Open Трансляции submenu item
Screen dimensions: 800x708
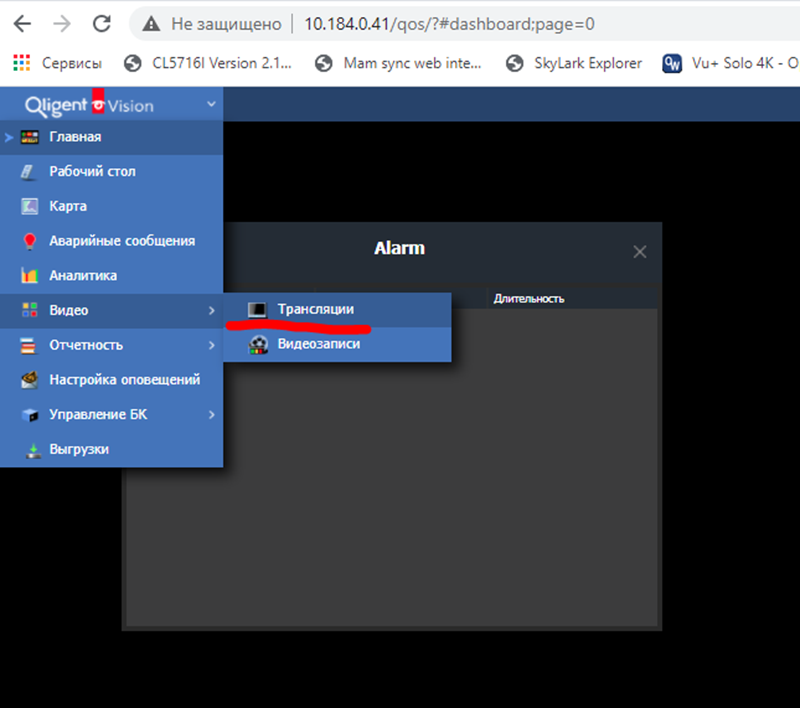pos(337,310)
